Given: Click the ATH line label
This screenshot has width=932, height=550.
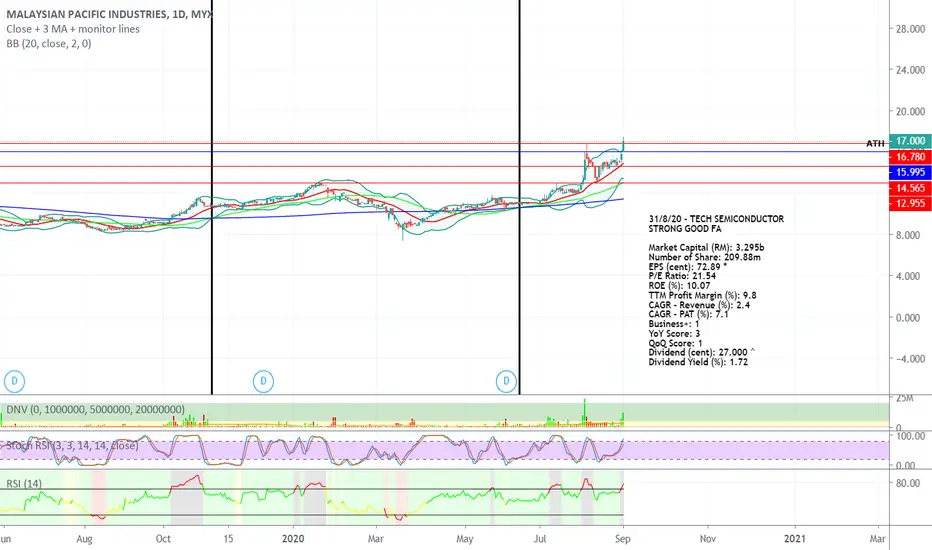Looking at the screenshot, I should click(x=875, y=143).
